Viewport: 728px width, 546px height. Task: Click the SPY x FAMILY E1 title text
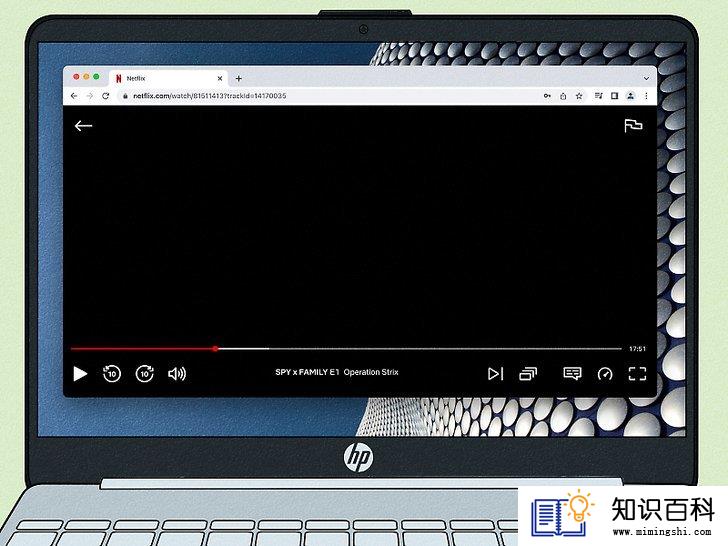click(337, 372)
